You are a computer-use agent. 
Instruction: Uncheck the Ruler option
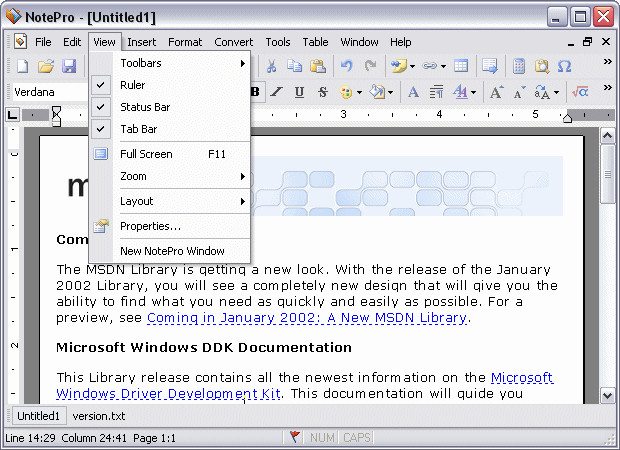133,85
